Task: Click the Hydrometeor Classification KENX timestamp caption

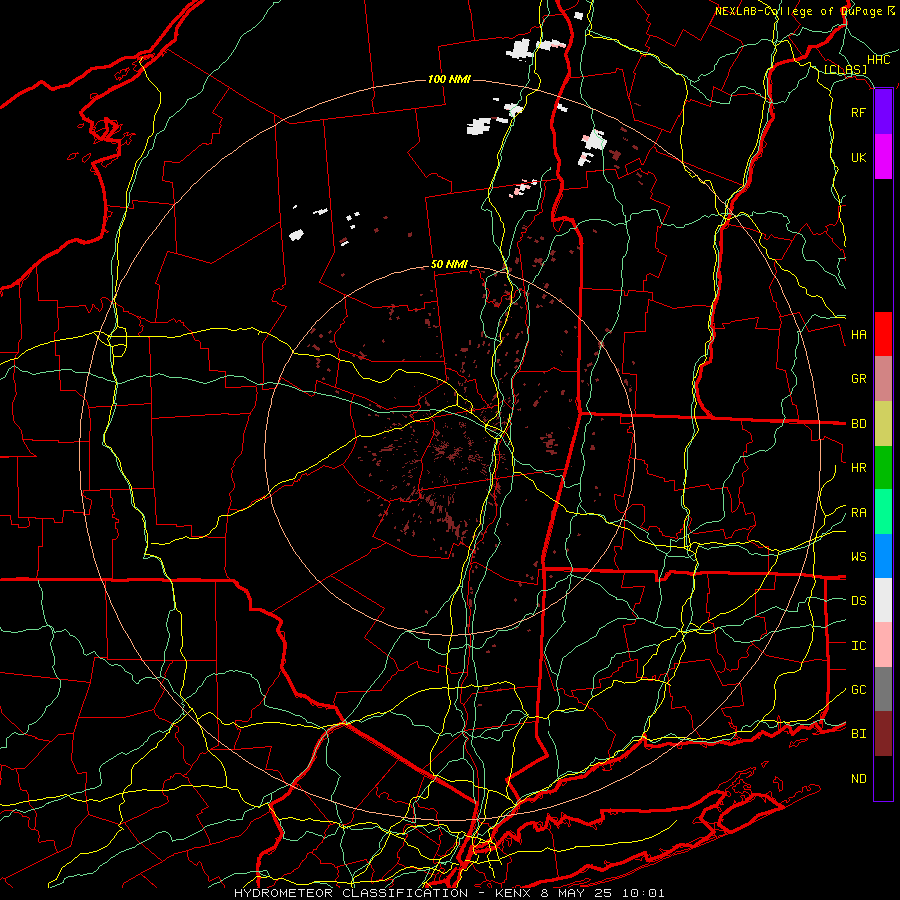Action: pos(449,893)
